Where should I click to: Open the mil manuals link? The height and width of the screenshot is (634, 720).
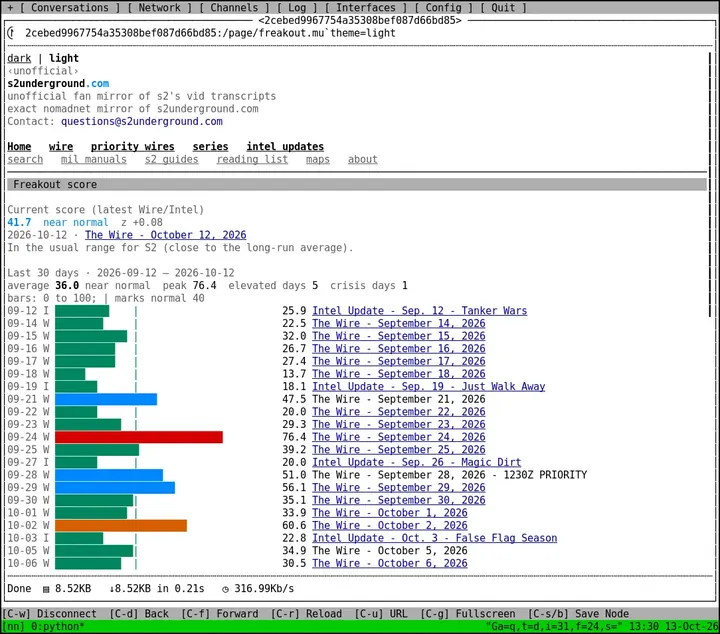coord(94,159)
